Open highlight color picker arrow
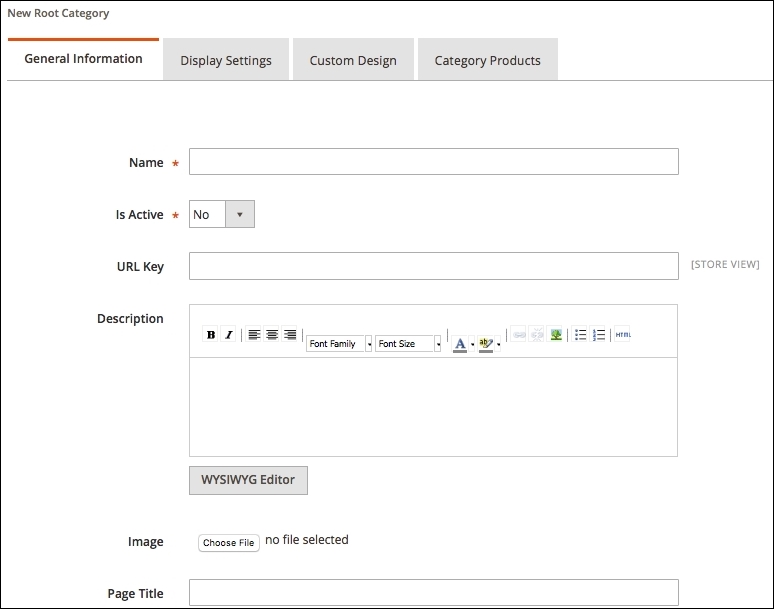The width and height of the screenshot is (774, 609). point(498,344)
